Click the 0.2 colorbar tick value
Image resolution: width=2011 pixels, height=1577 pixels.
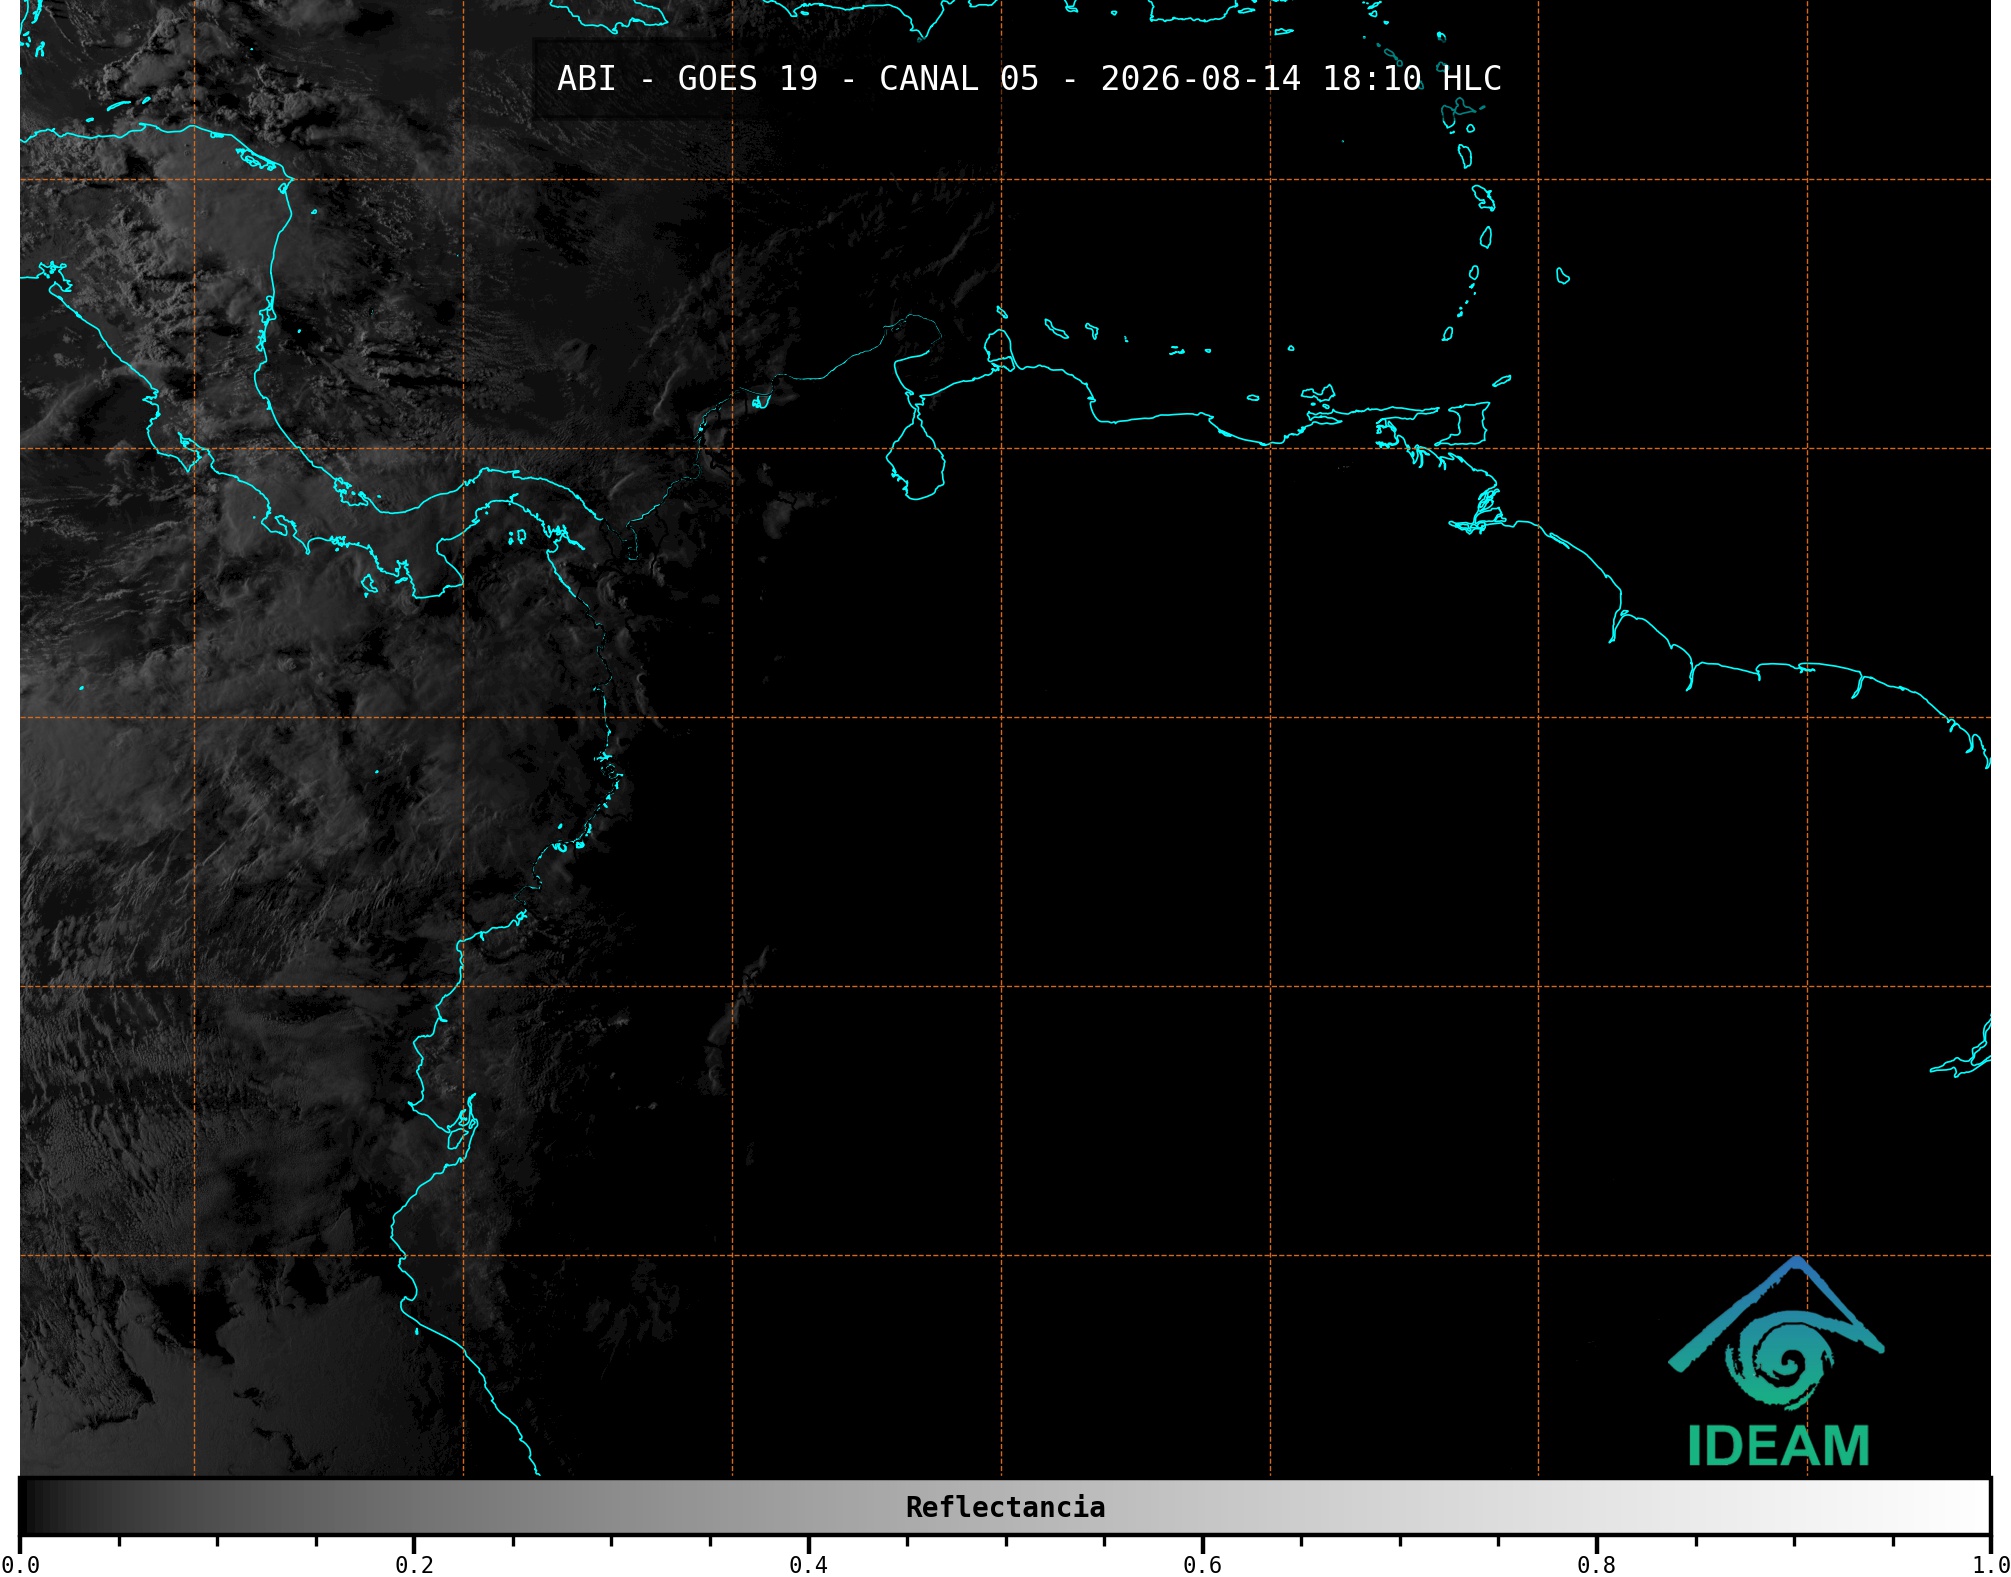point(414,1565)
